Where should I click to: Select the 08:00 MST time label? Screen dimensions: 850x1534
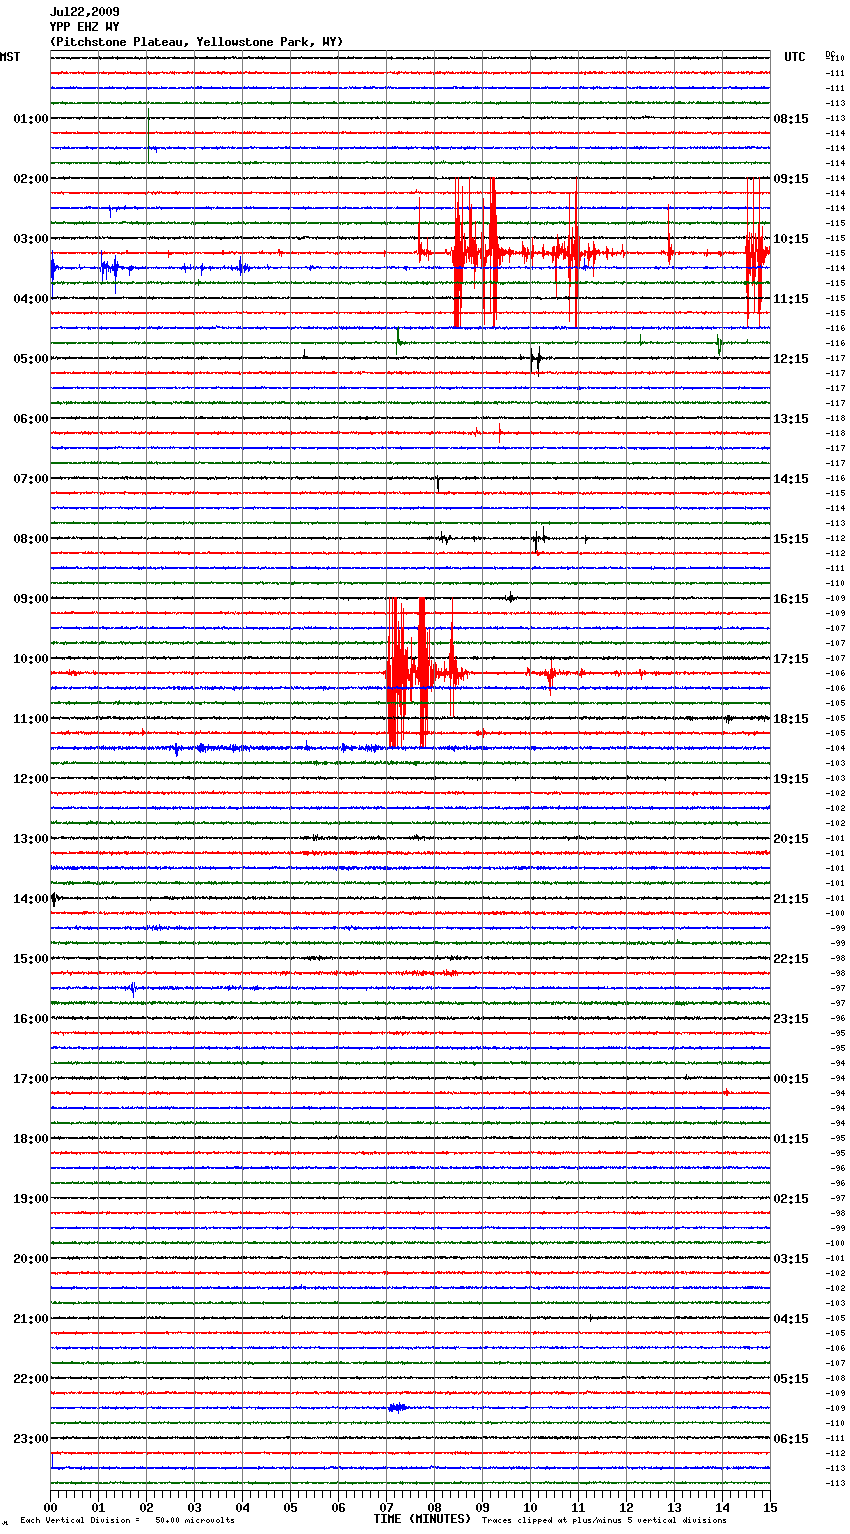tap(31, 539)
